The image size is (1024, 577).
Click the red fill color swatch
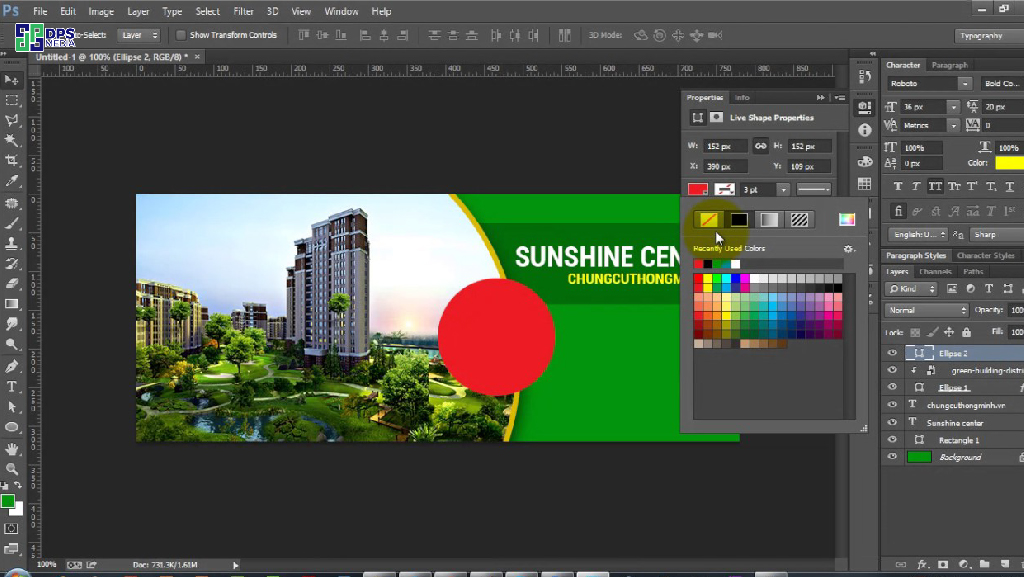point(697,190)
